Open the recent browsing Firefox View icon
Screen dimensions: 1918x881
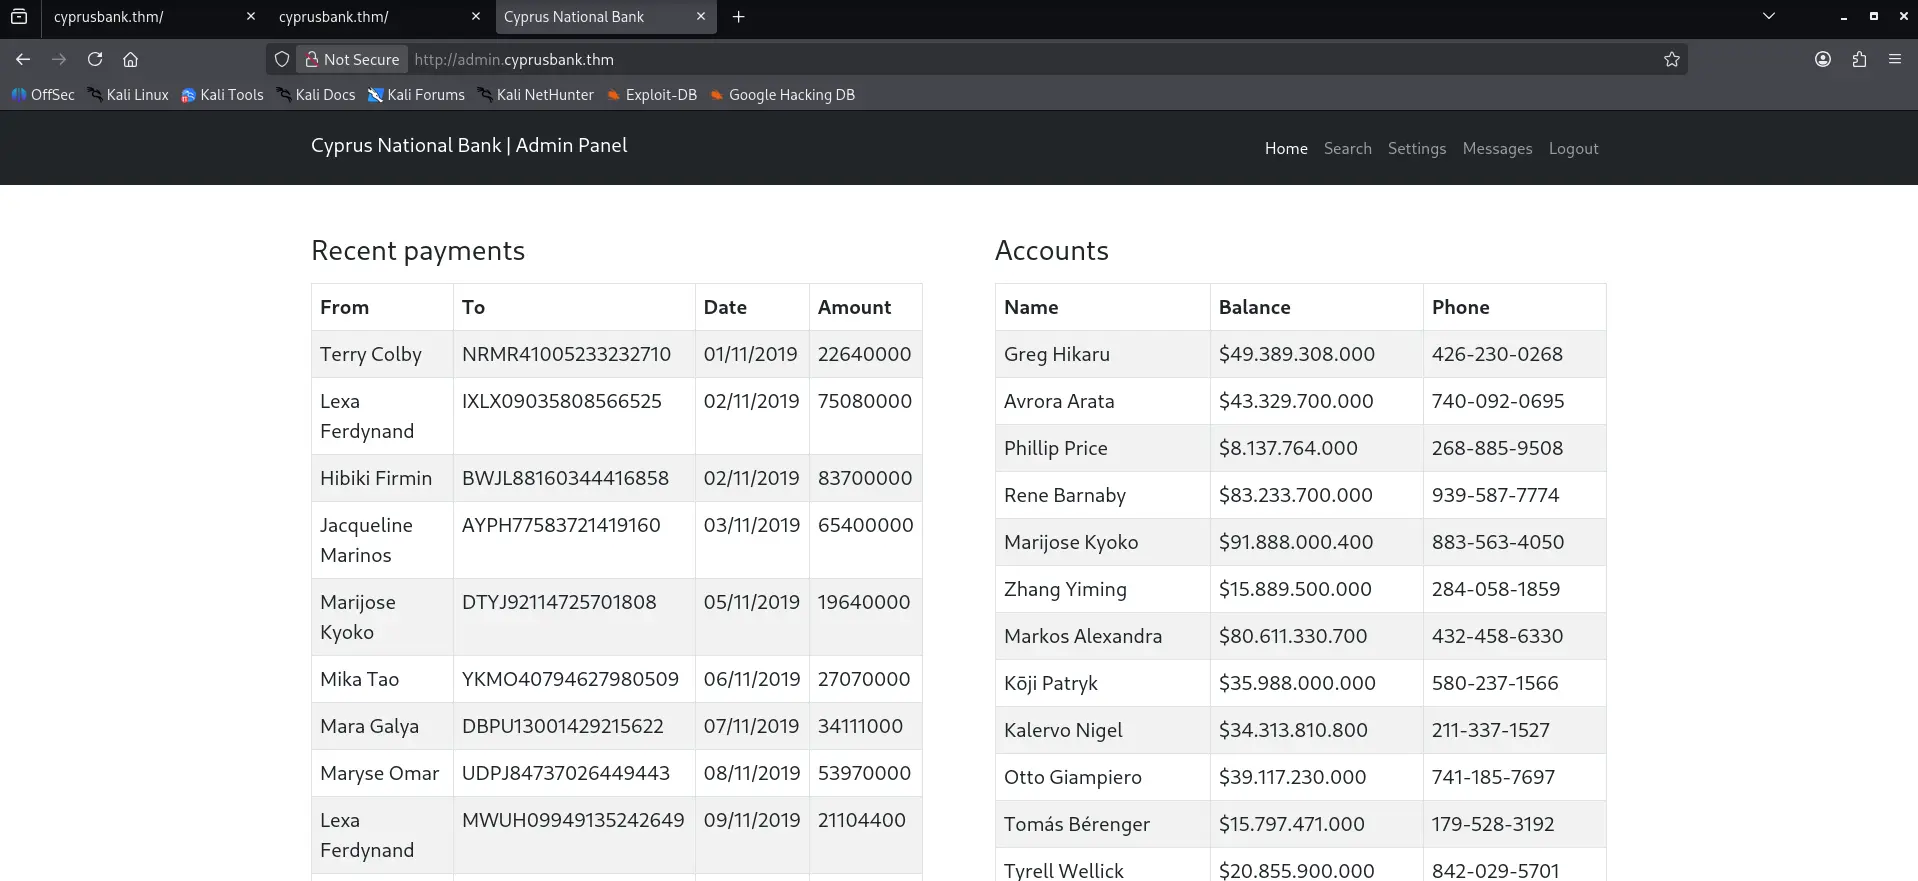[x=19, y=16]
